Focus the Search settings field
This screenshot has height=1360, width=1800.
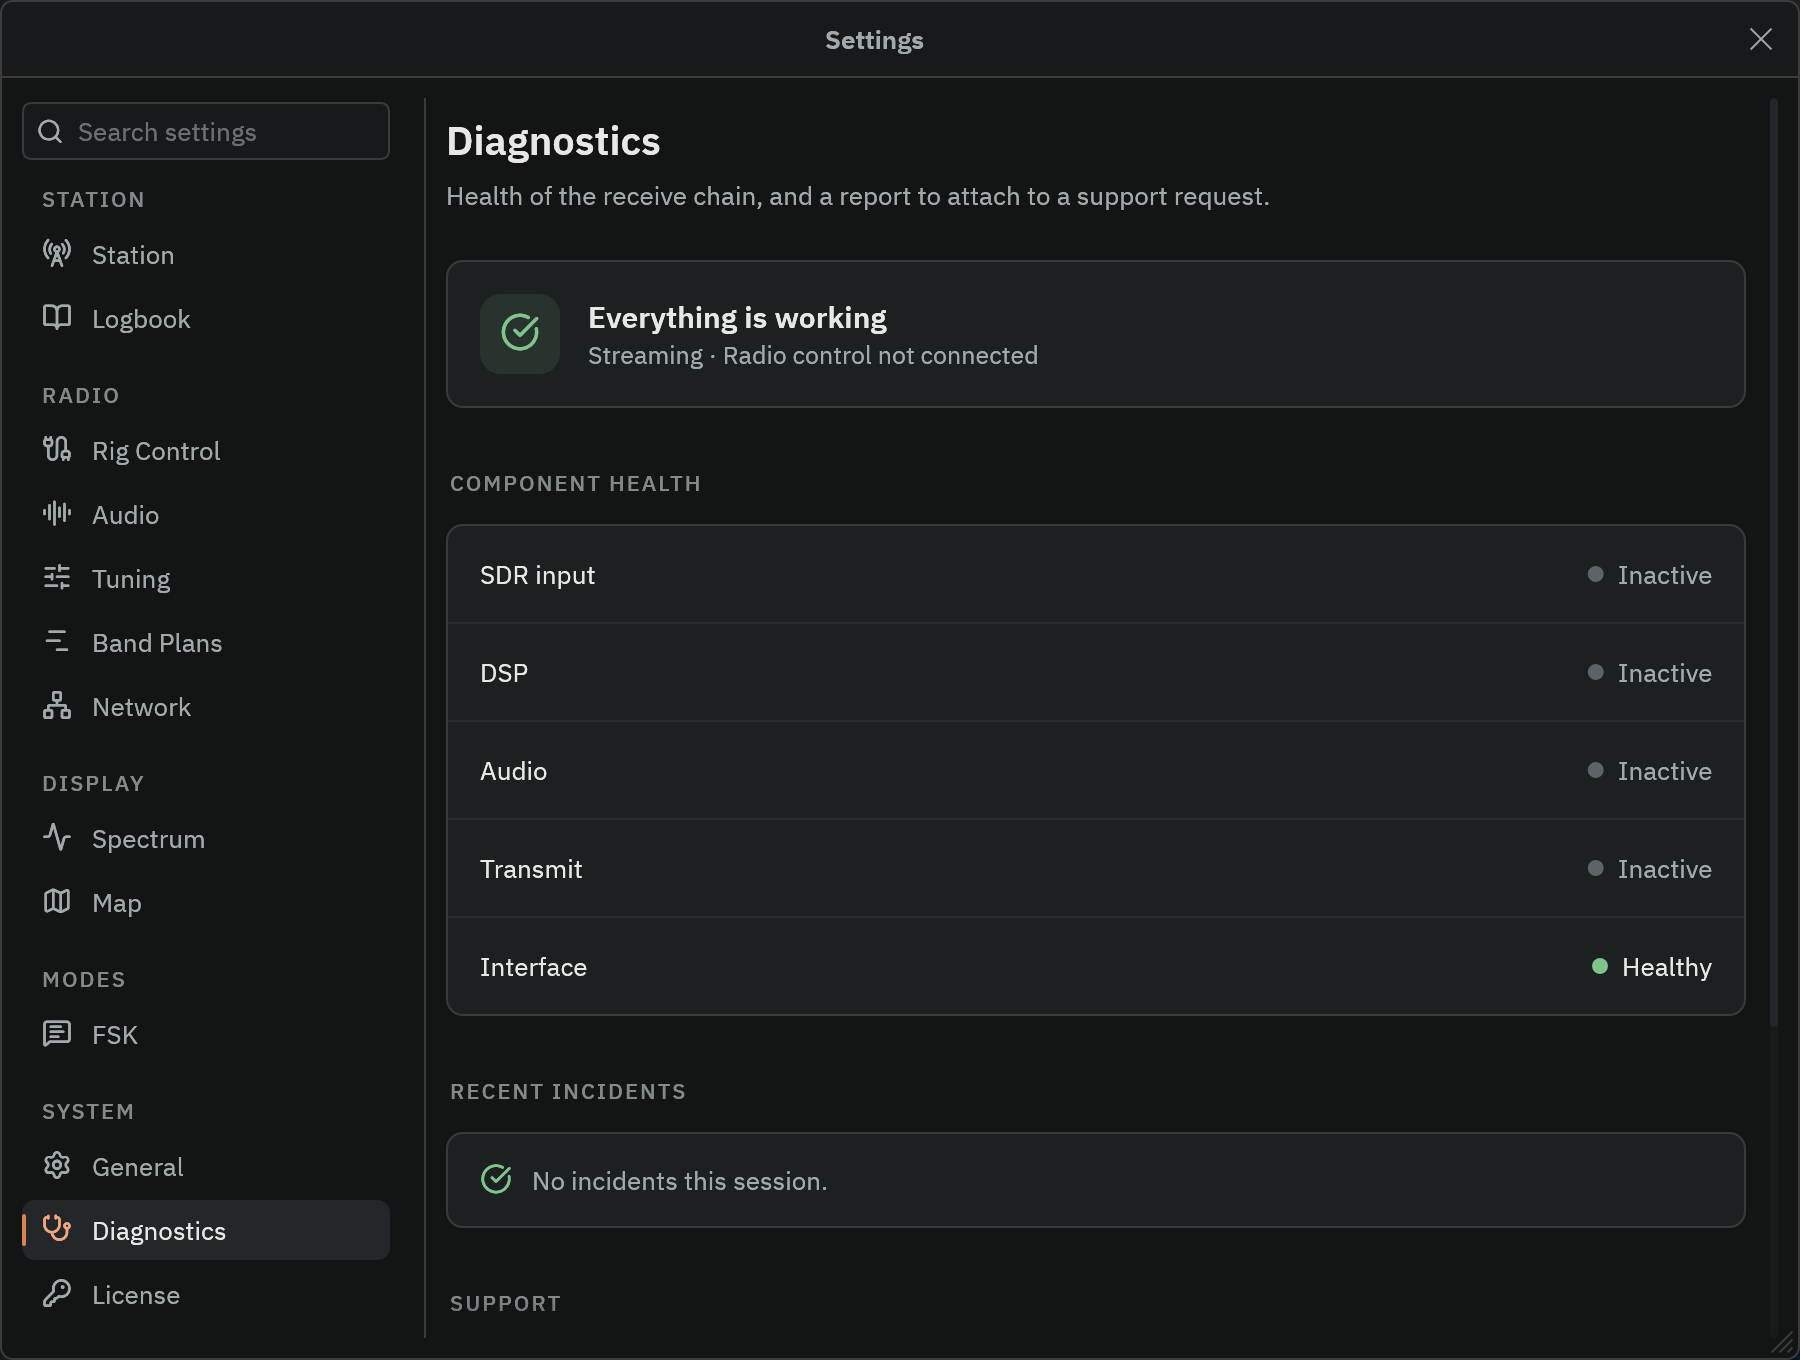(x=206, y=131)
